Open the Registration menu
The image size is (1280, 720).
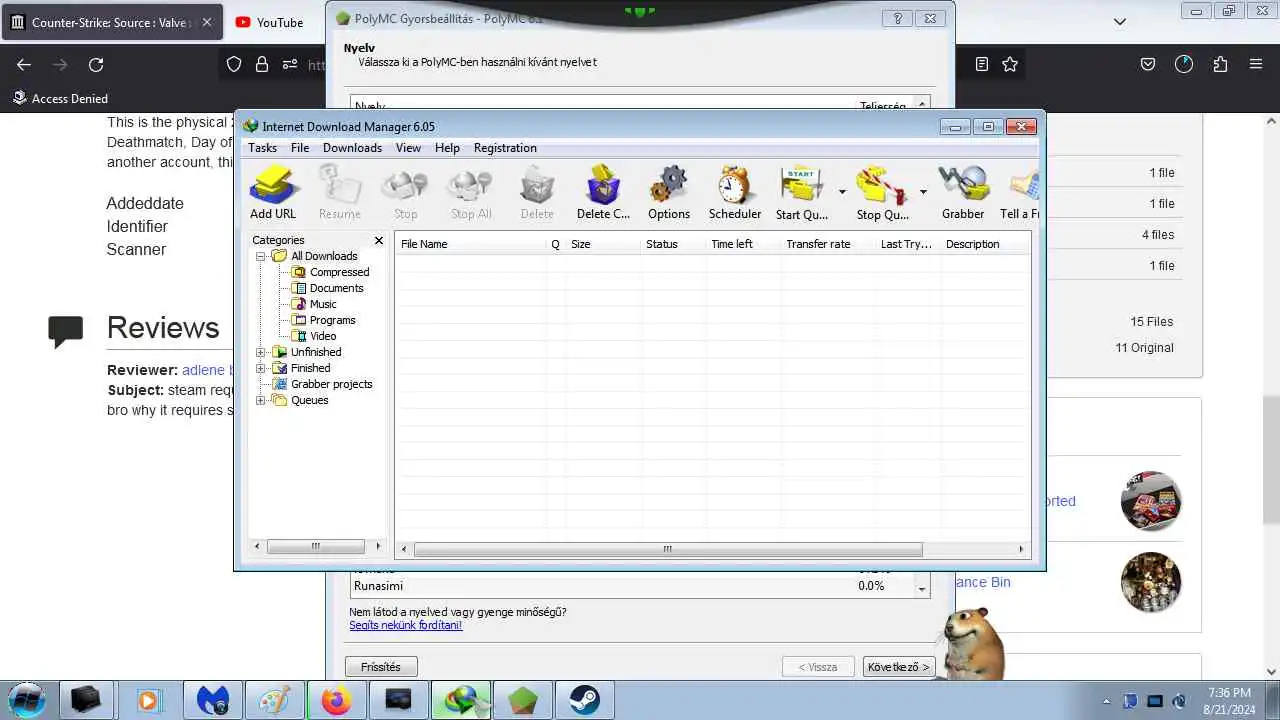505,148
